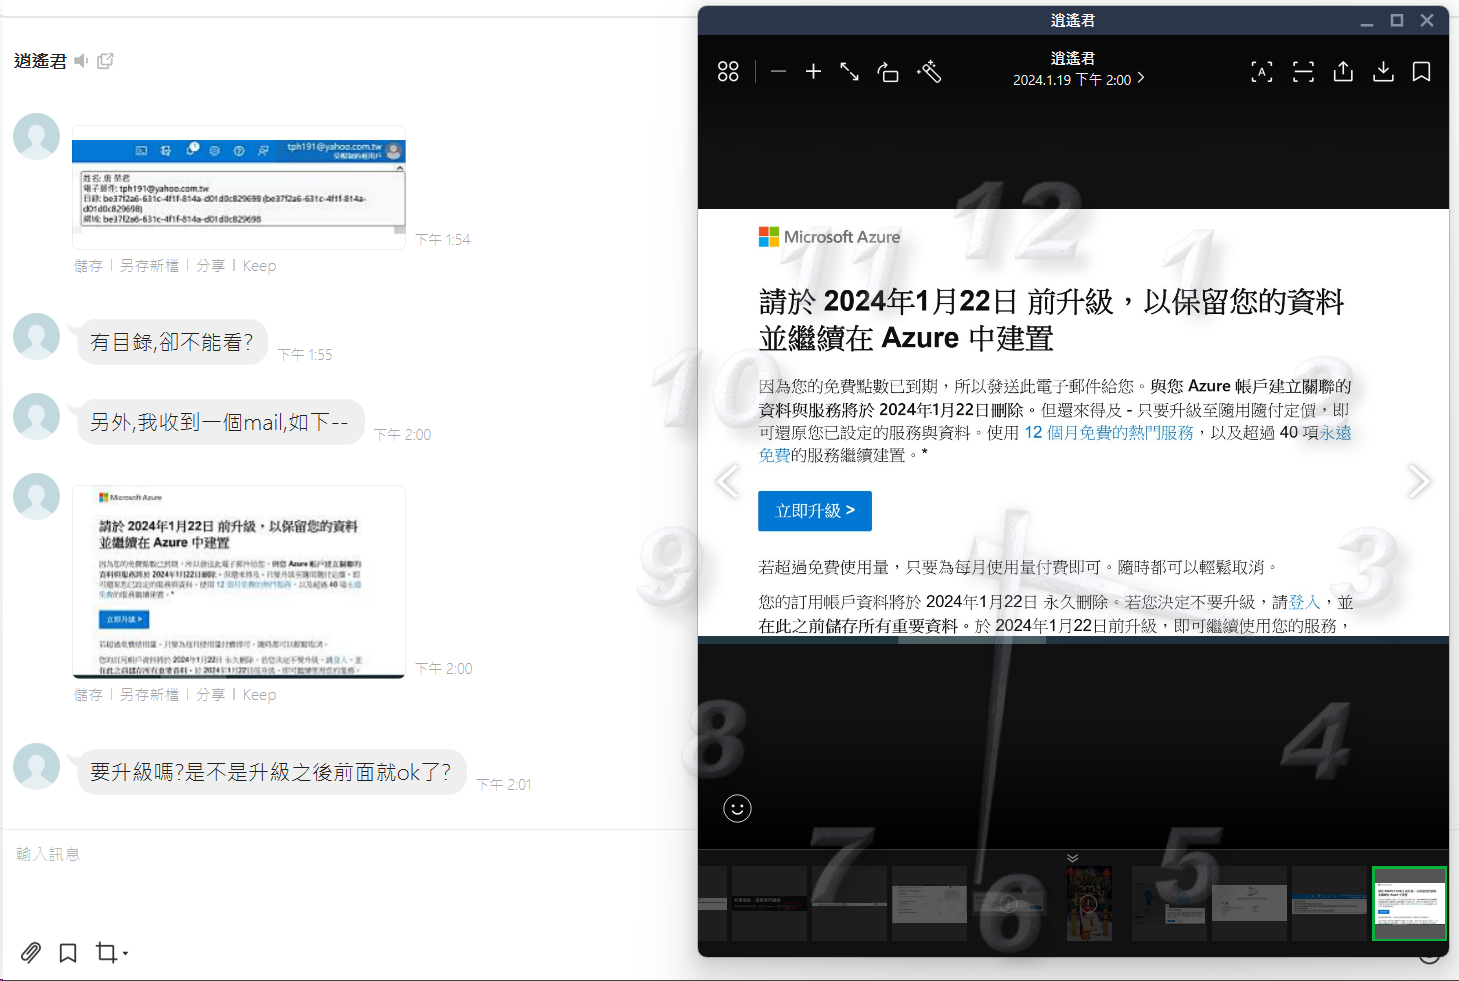Zoom in with the viewer plus icon
The height and width of the screenshot is (981, 1459).
coord(813,72)
